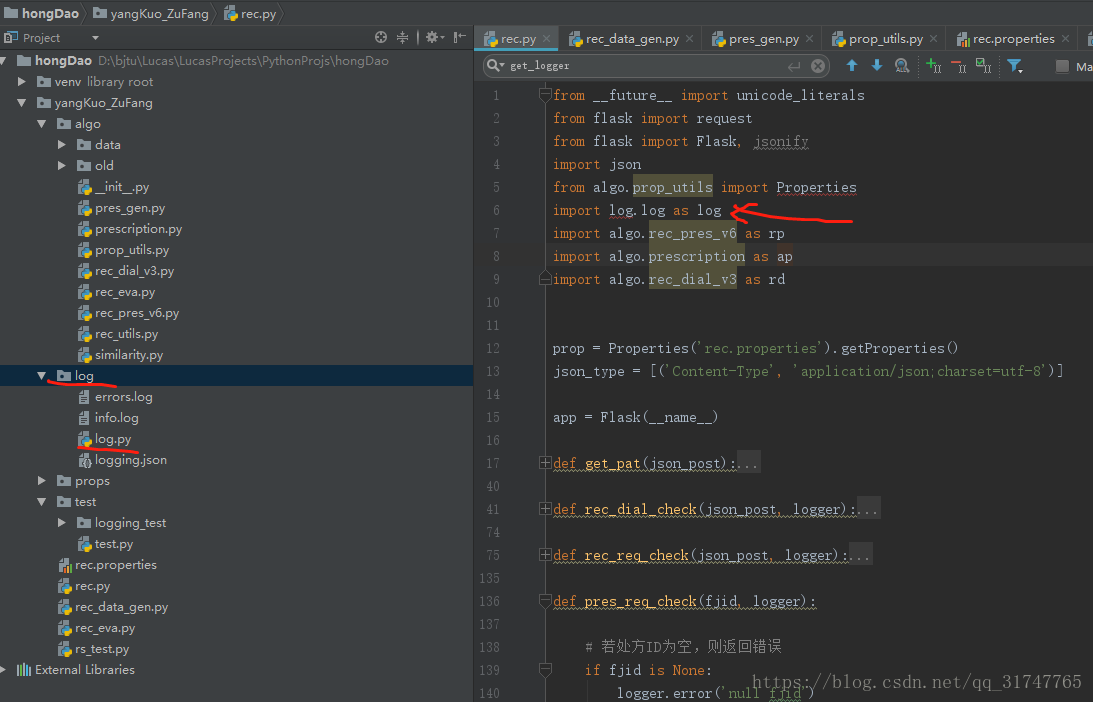Click inside the get_logger search field

(600, 65)
